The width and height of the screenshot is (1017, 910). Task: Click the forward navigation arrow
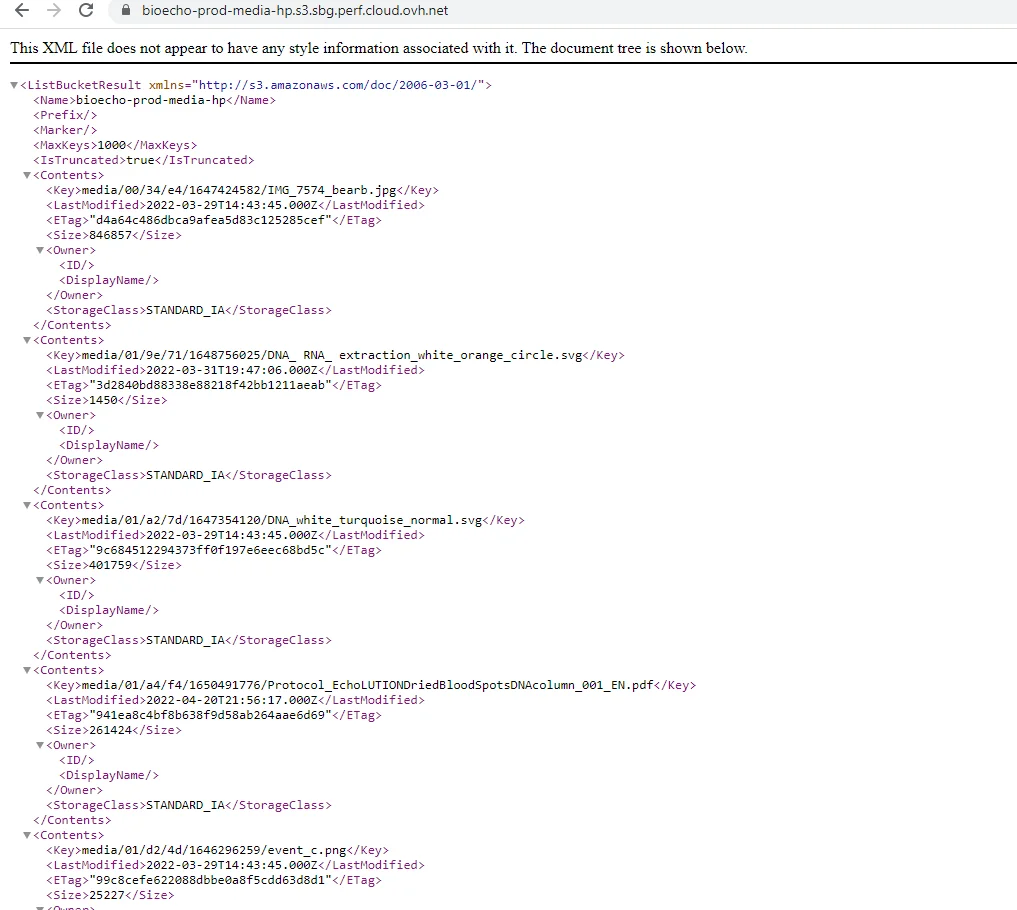pos(55,10)
